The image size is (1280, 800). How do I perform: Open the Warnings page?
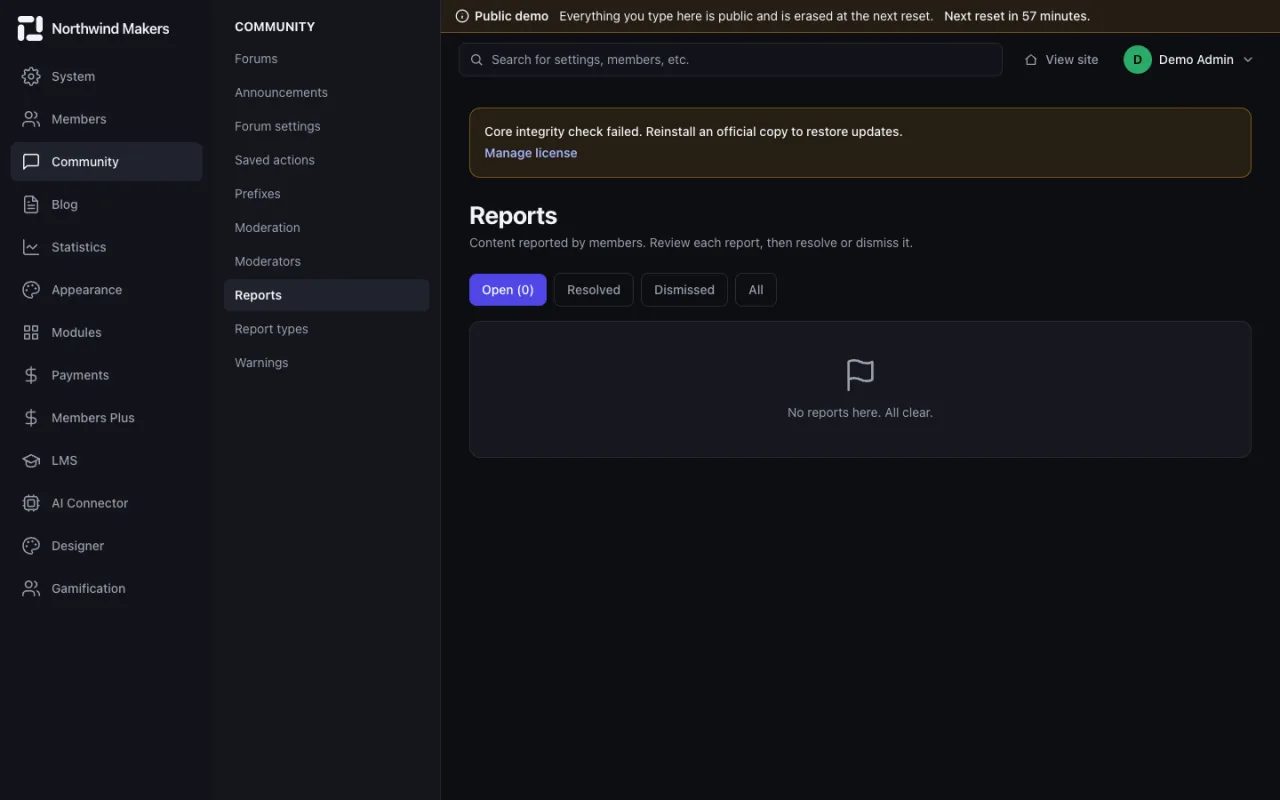pos(326,363)
